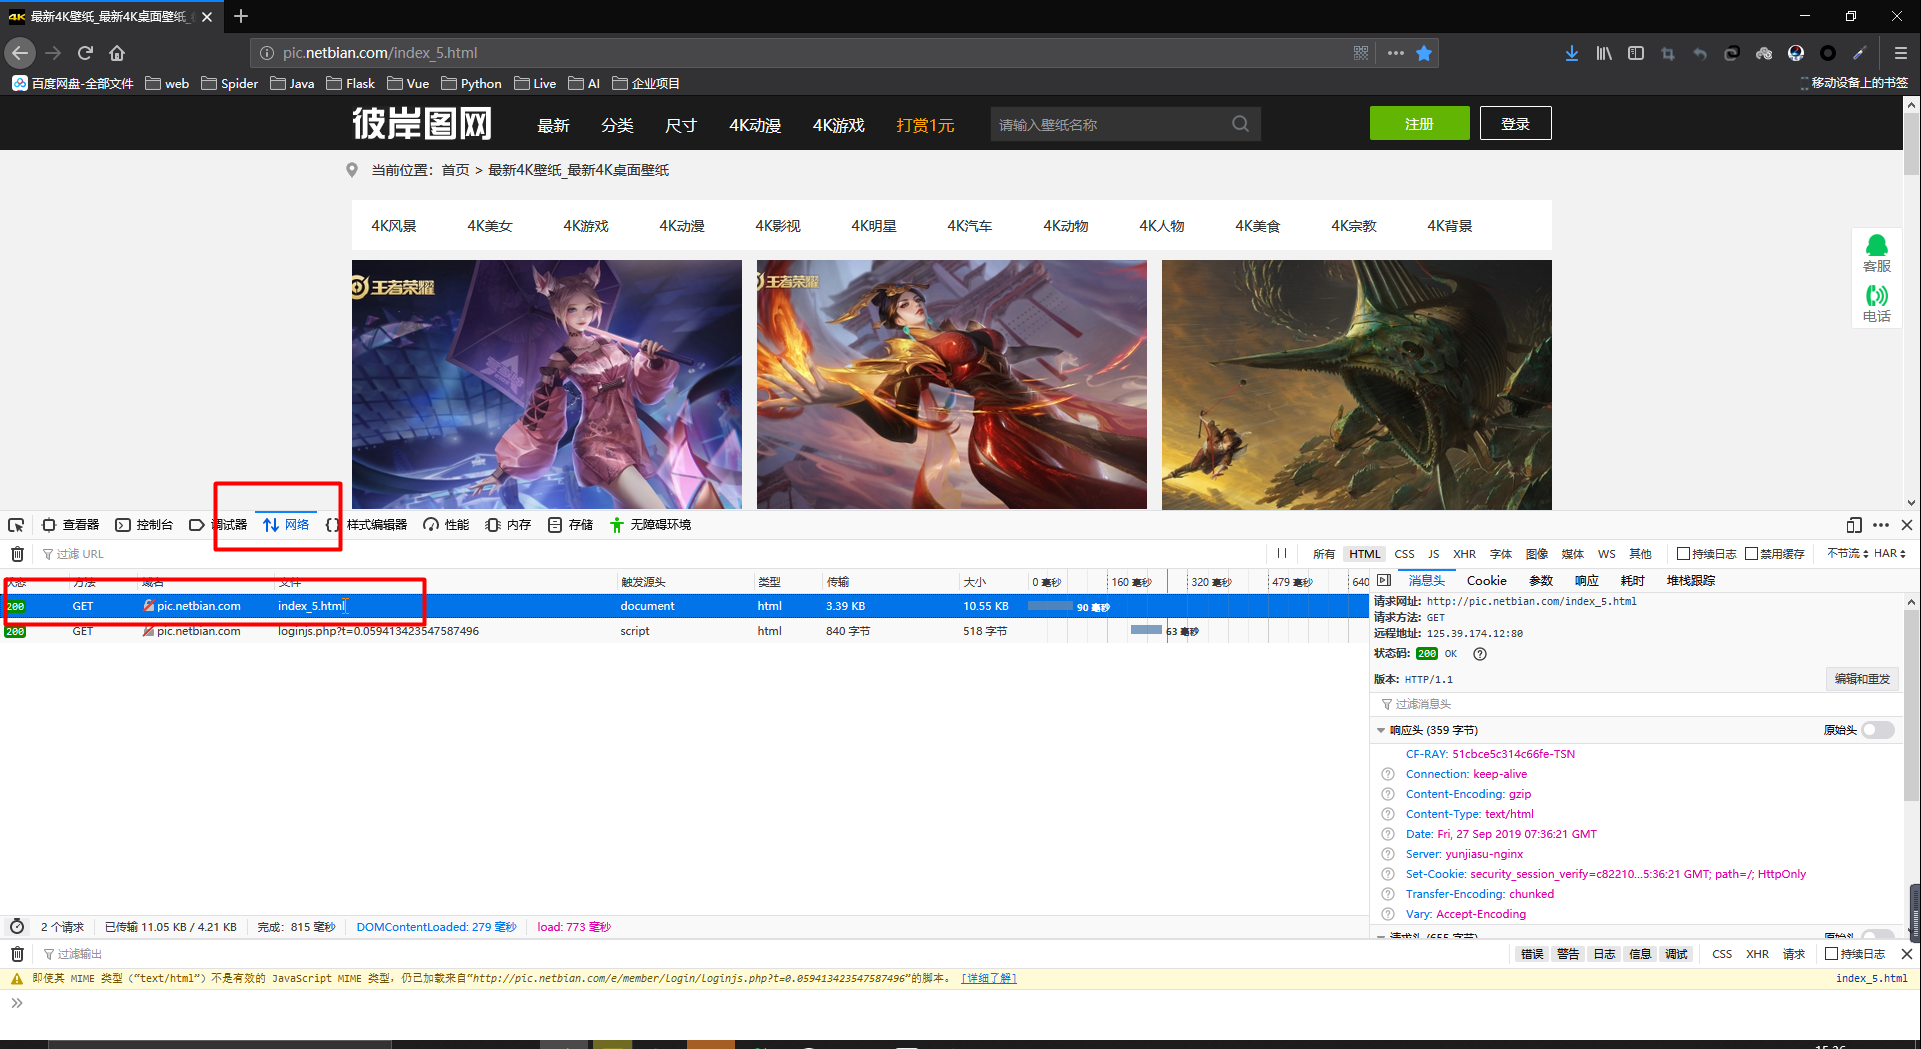The image size is (1921, 1049).
Task: Switch to 样式编辑器 style editor tab
Action: (366, 525)
